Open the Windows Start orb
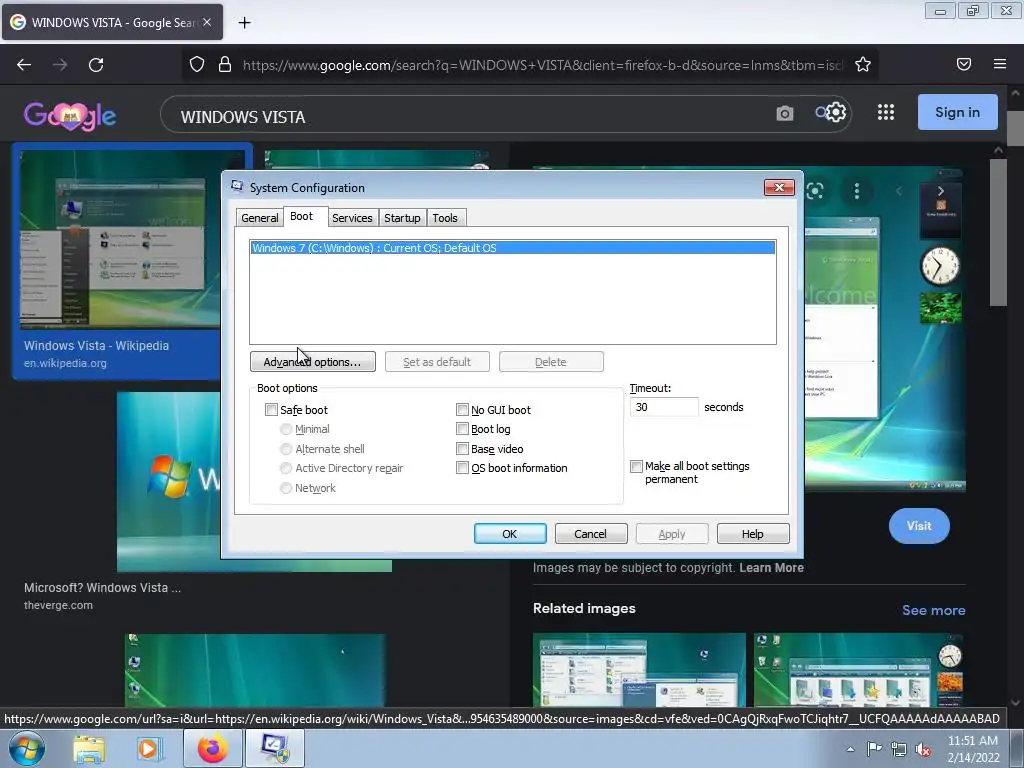 (x=26, y=748)
